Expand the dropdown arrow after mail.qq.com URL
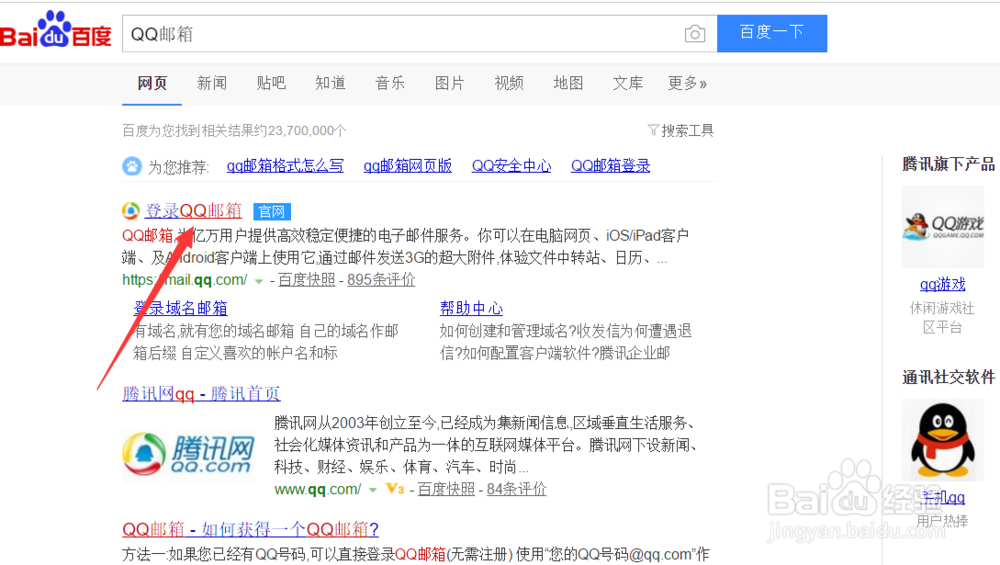 259,281
